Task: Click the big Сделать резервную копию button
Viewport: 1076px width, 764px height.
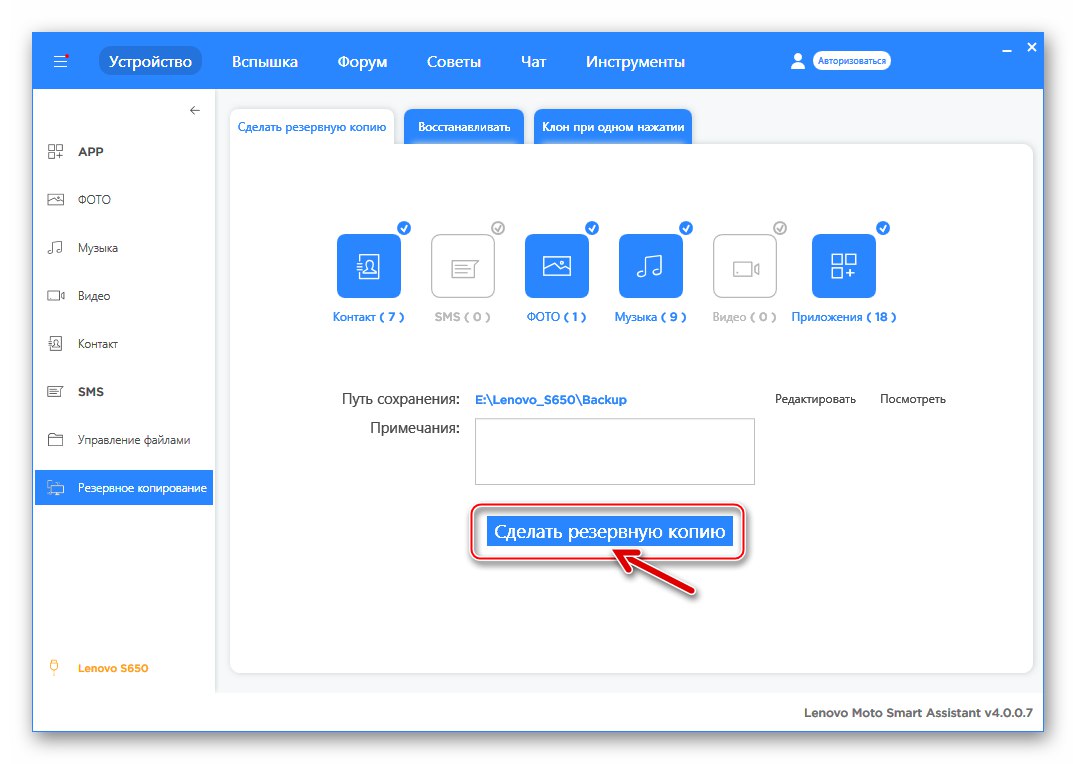Action: [x=609, y=532]
